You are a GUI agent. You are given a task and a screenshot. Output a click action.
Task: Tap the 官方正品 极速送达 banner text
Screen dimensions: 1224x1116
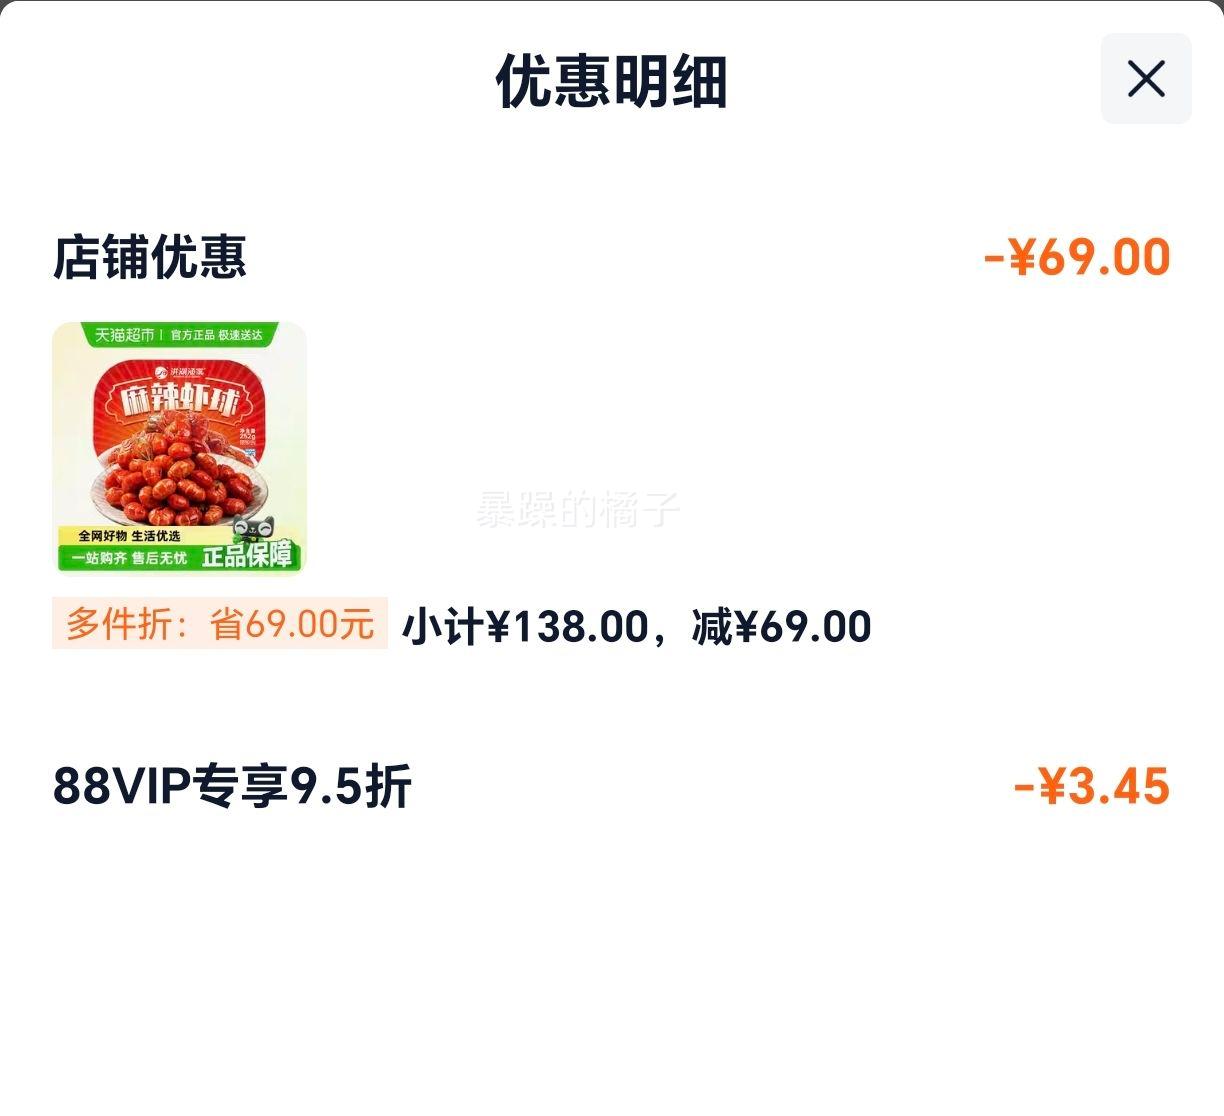pyautogui.click(x=216, y=335)
